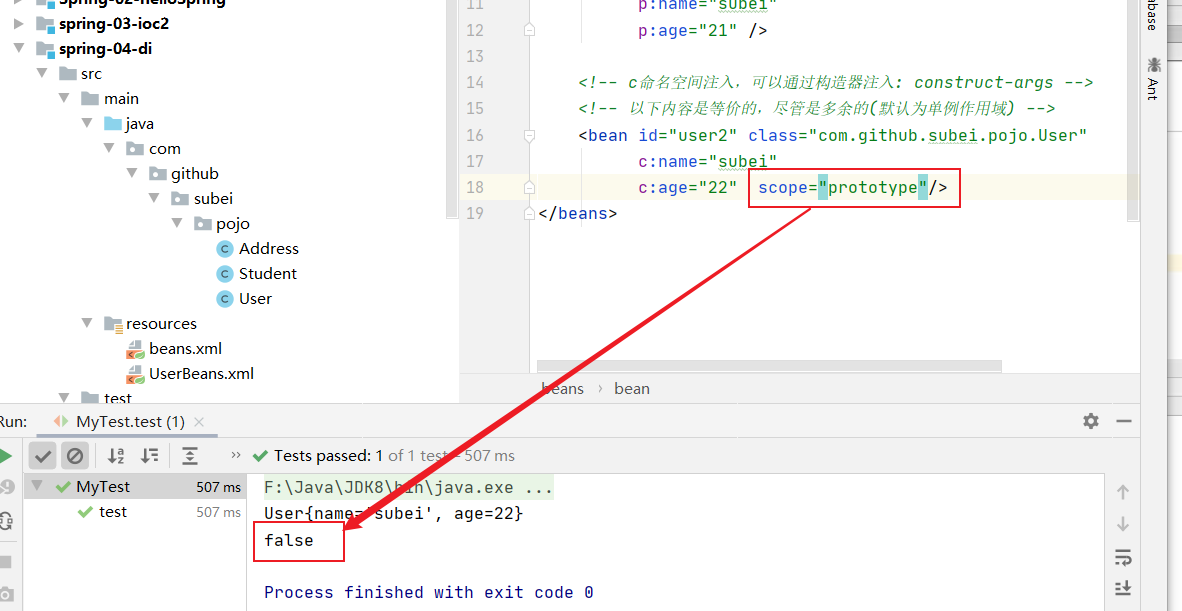
Task: Sort test results by duration
Action: [149, 456]
